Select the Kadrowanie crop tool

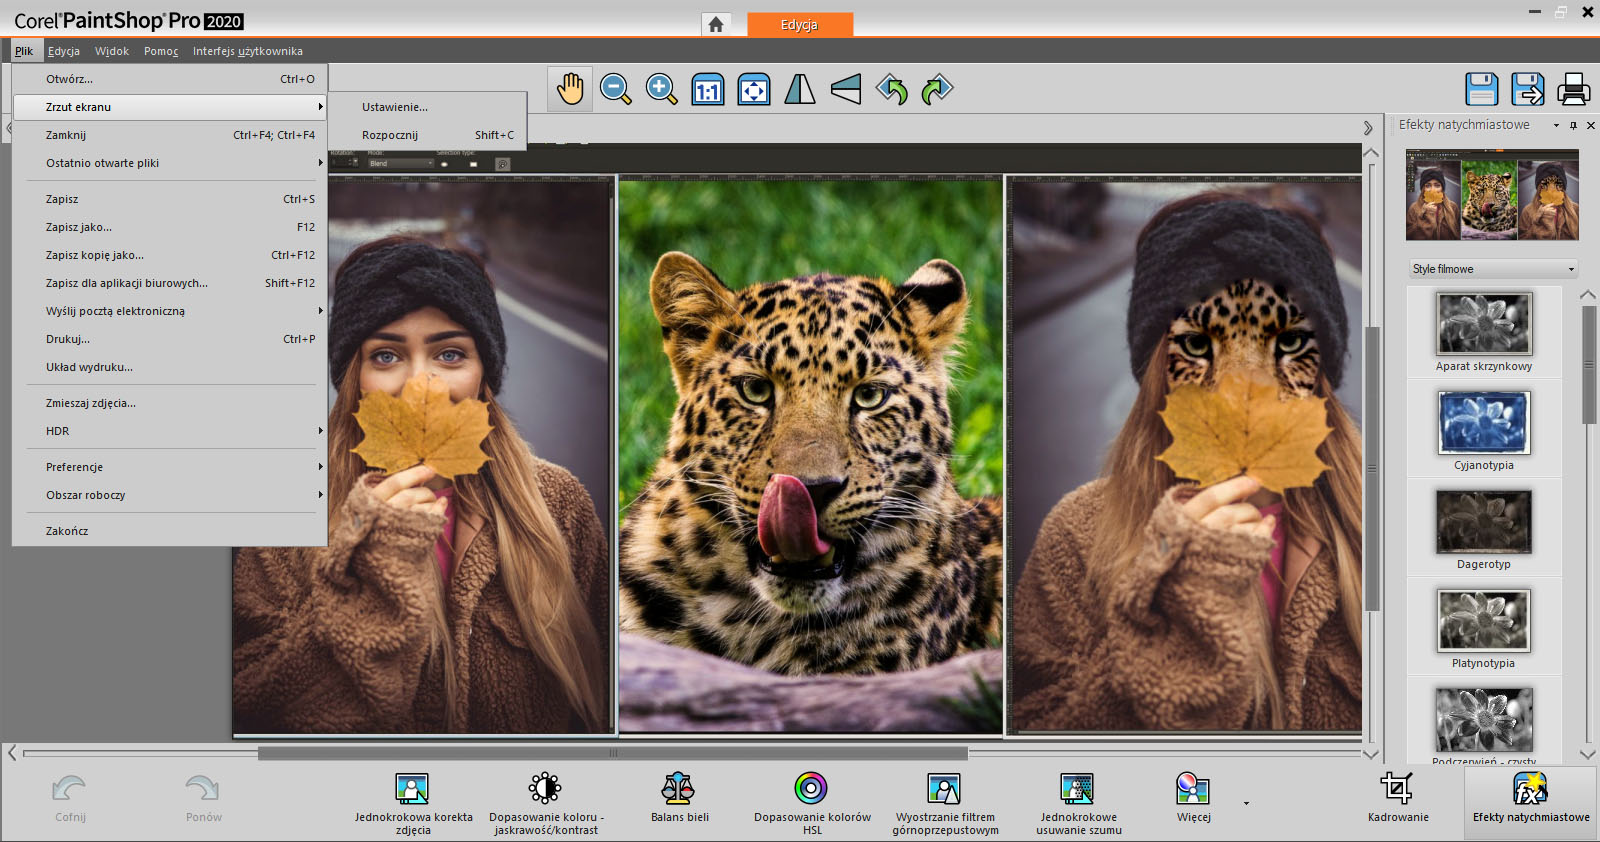[1398, 797]
